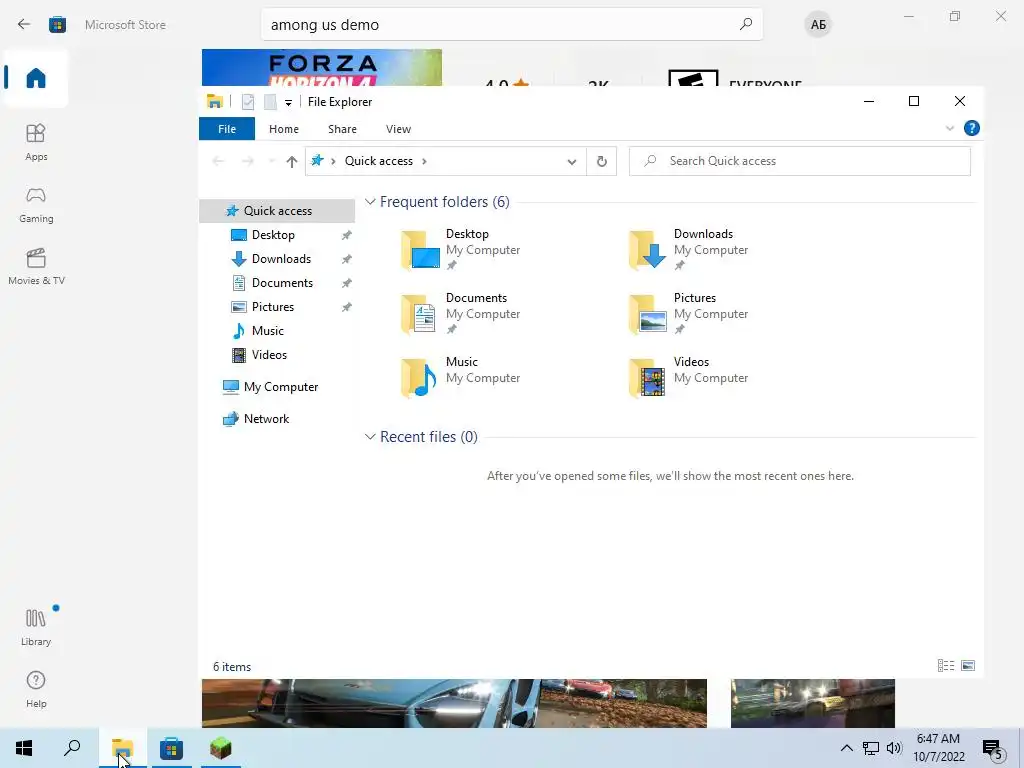Screen dimensions: 1024x768
Task: Select the Videos folder icon in Frequent folders
Action: click(647, 377)
